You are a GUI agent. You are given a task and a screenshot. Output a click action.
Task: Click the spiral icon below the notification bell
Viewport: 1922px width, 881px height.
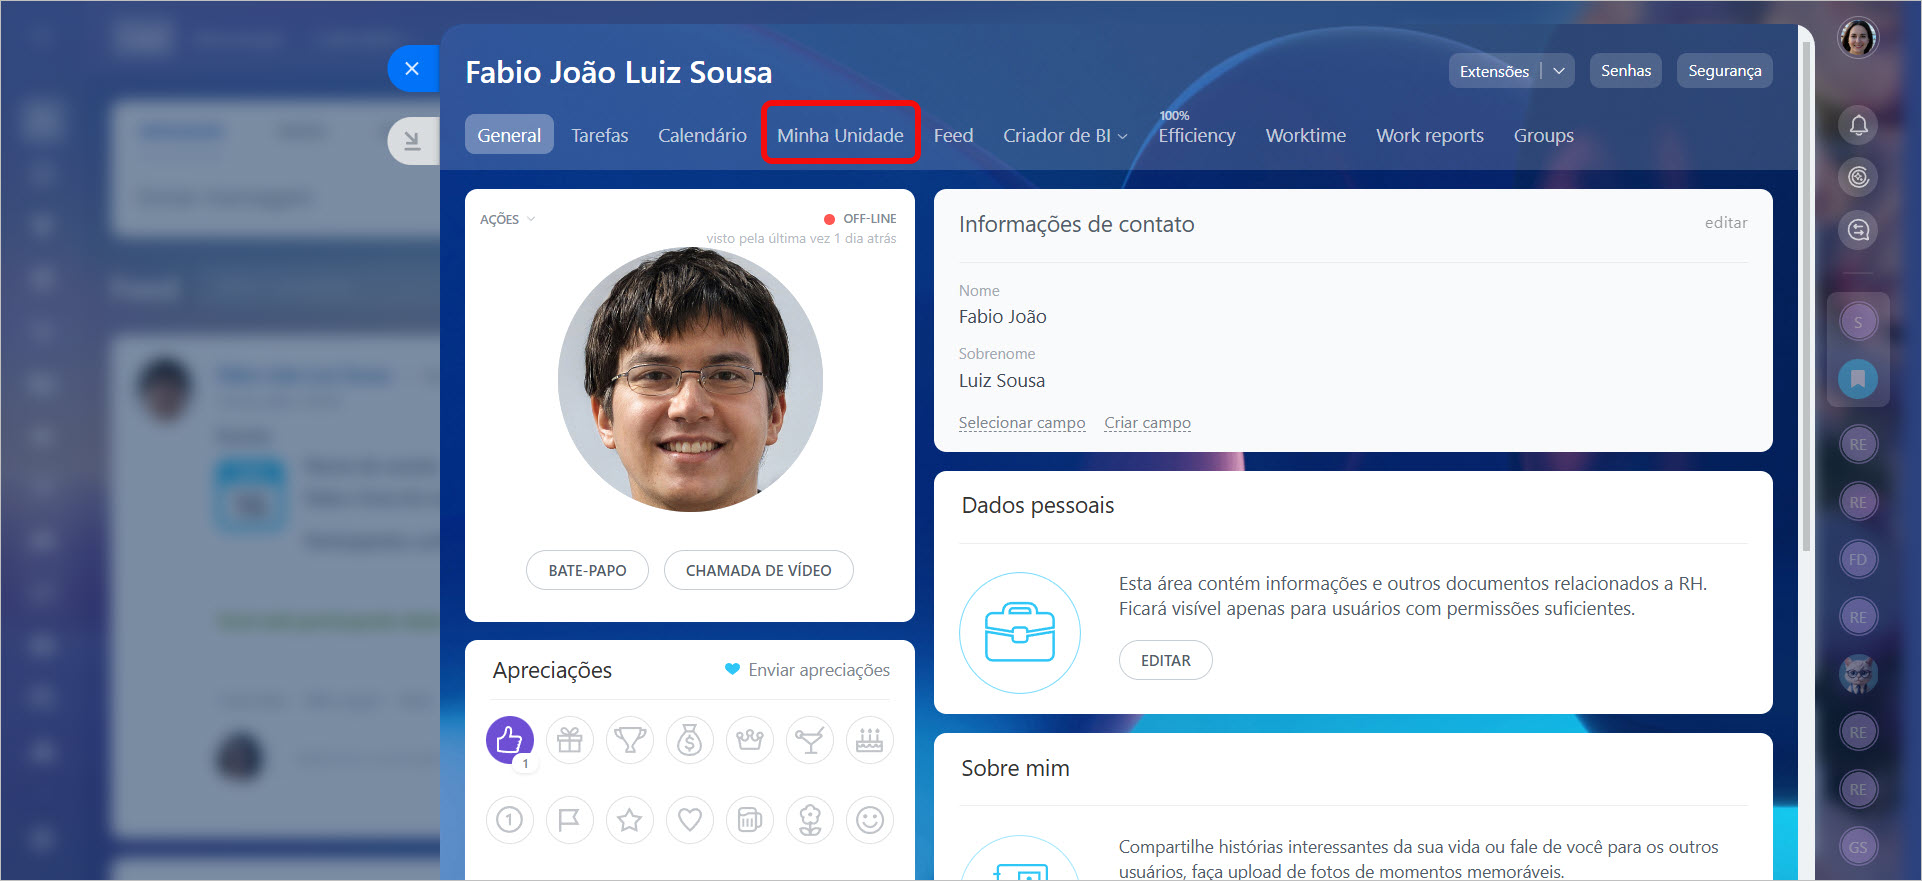click(1858, 178)
